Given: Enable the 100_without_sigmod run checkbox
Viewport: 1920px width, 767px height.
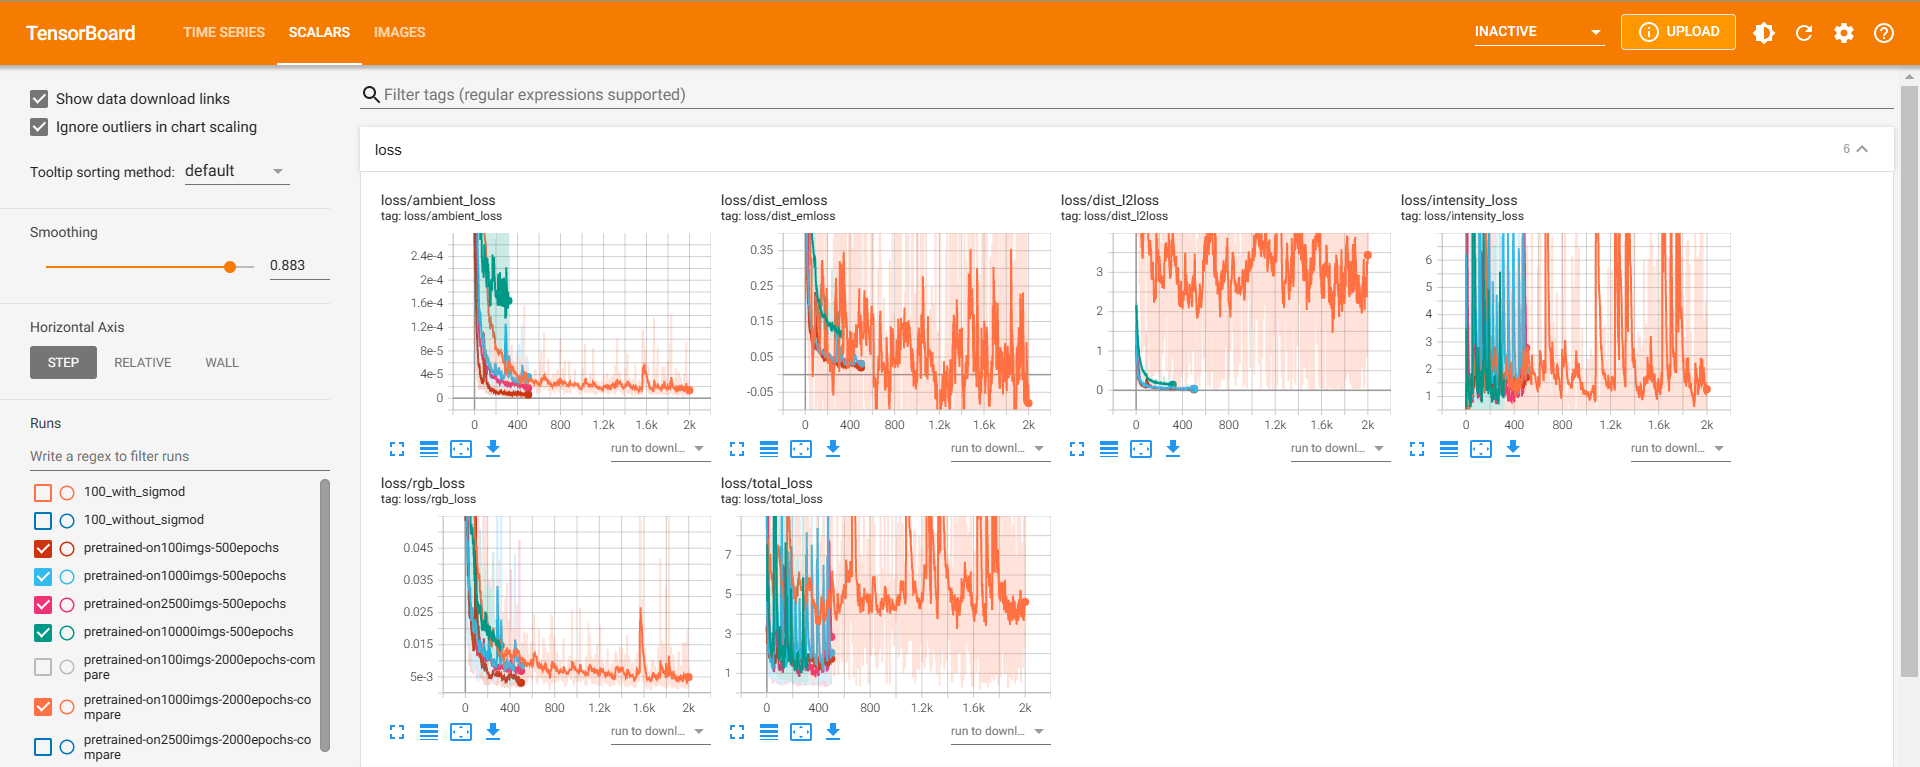Looking at the screenshot, I should tap(43, 520).
